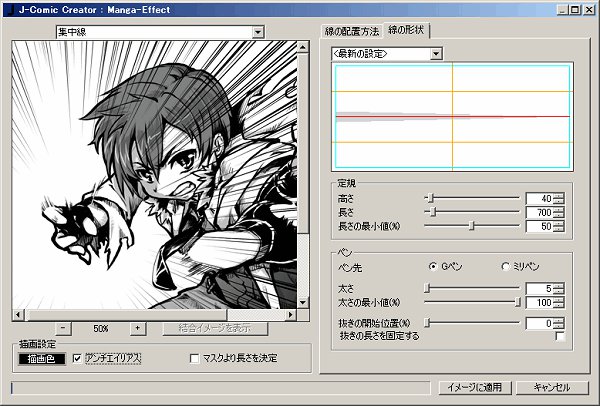Image resolution: width=600 pixels, height=406 pixels.
Task: Click the キャンセル button
Action: (x=552, y=387)
